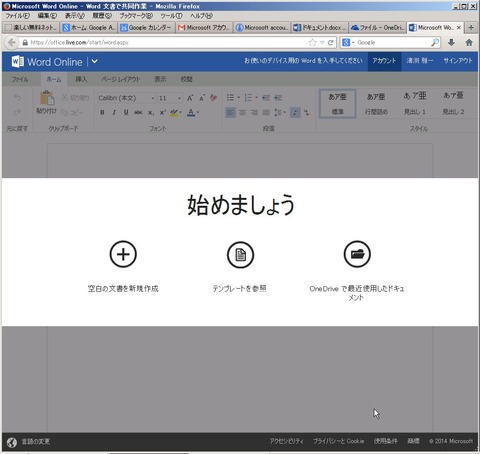Viewport: 480px width, 454px height.
Task: Select align right icon
Action: point(254,113)
